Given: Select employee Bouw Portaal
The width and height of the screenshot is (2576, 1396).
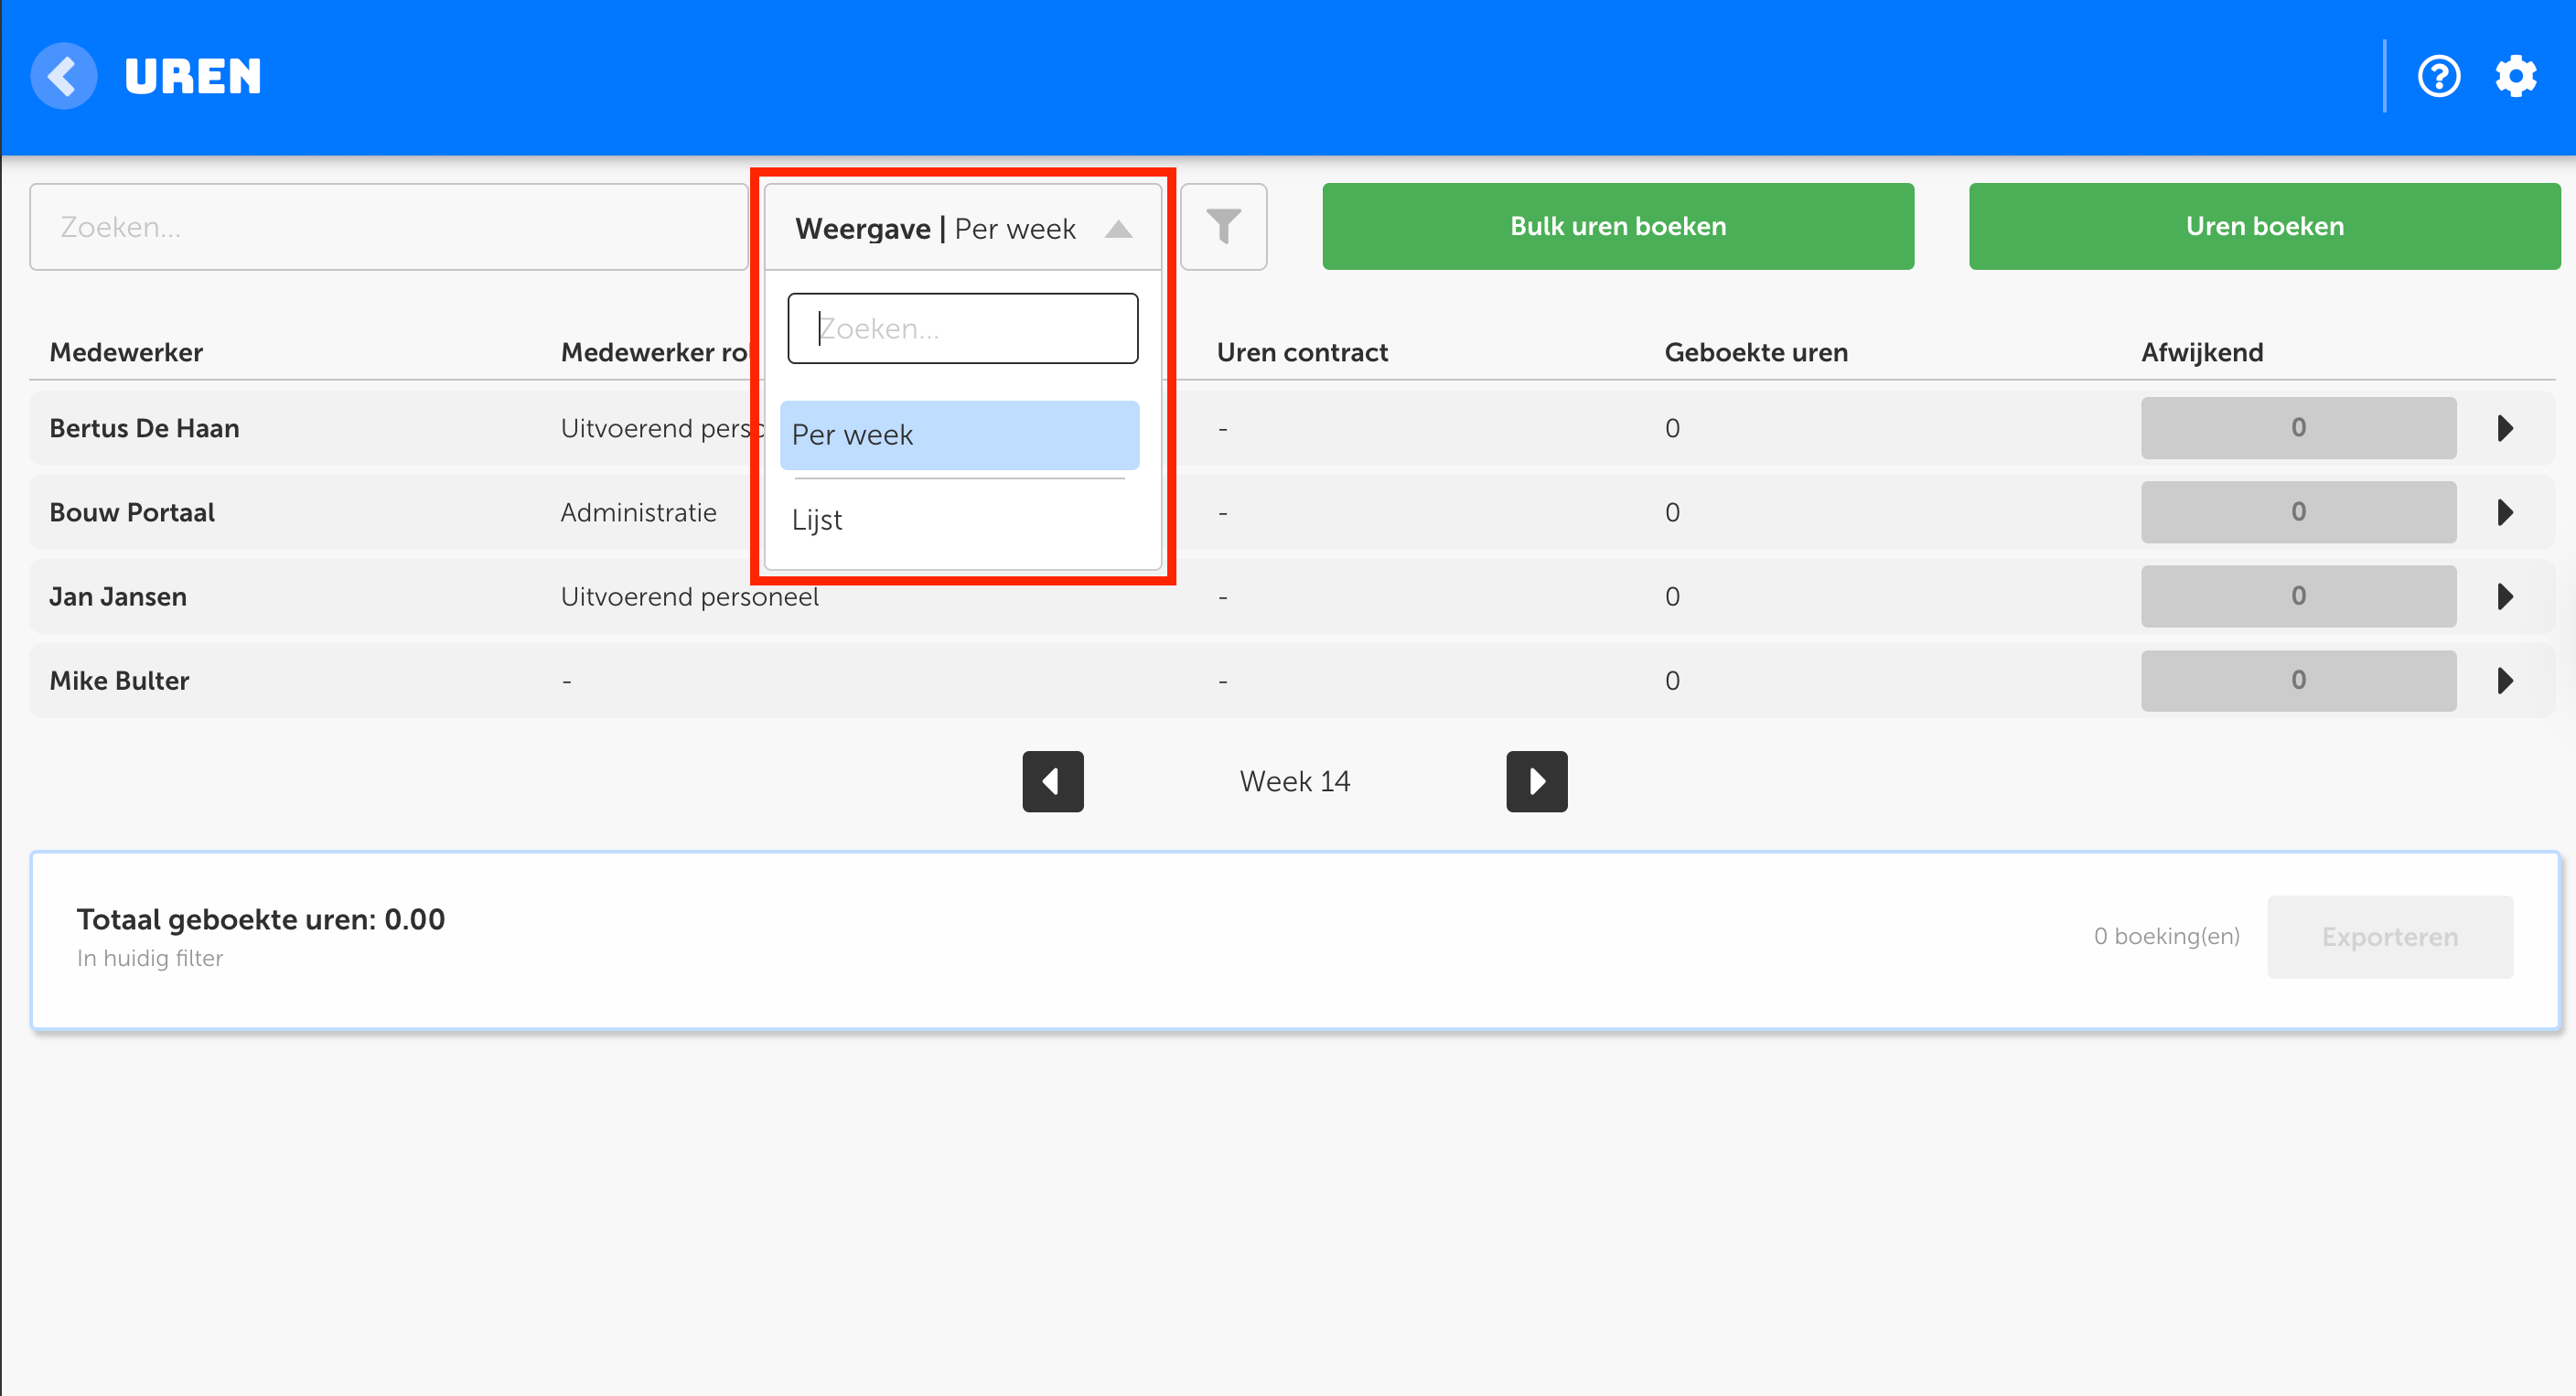Looking at the screenshot, I should pyautogui.click(x=132, y=512).
